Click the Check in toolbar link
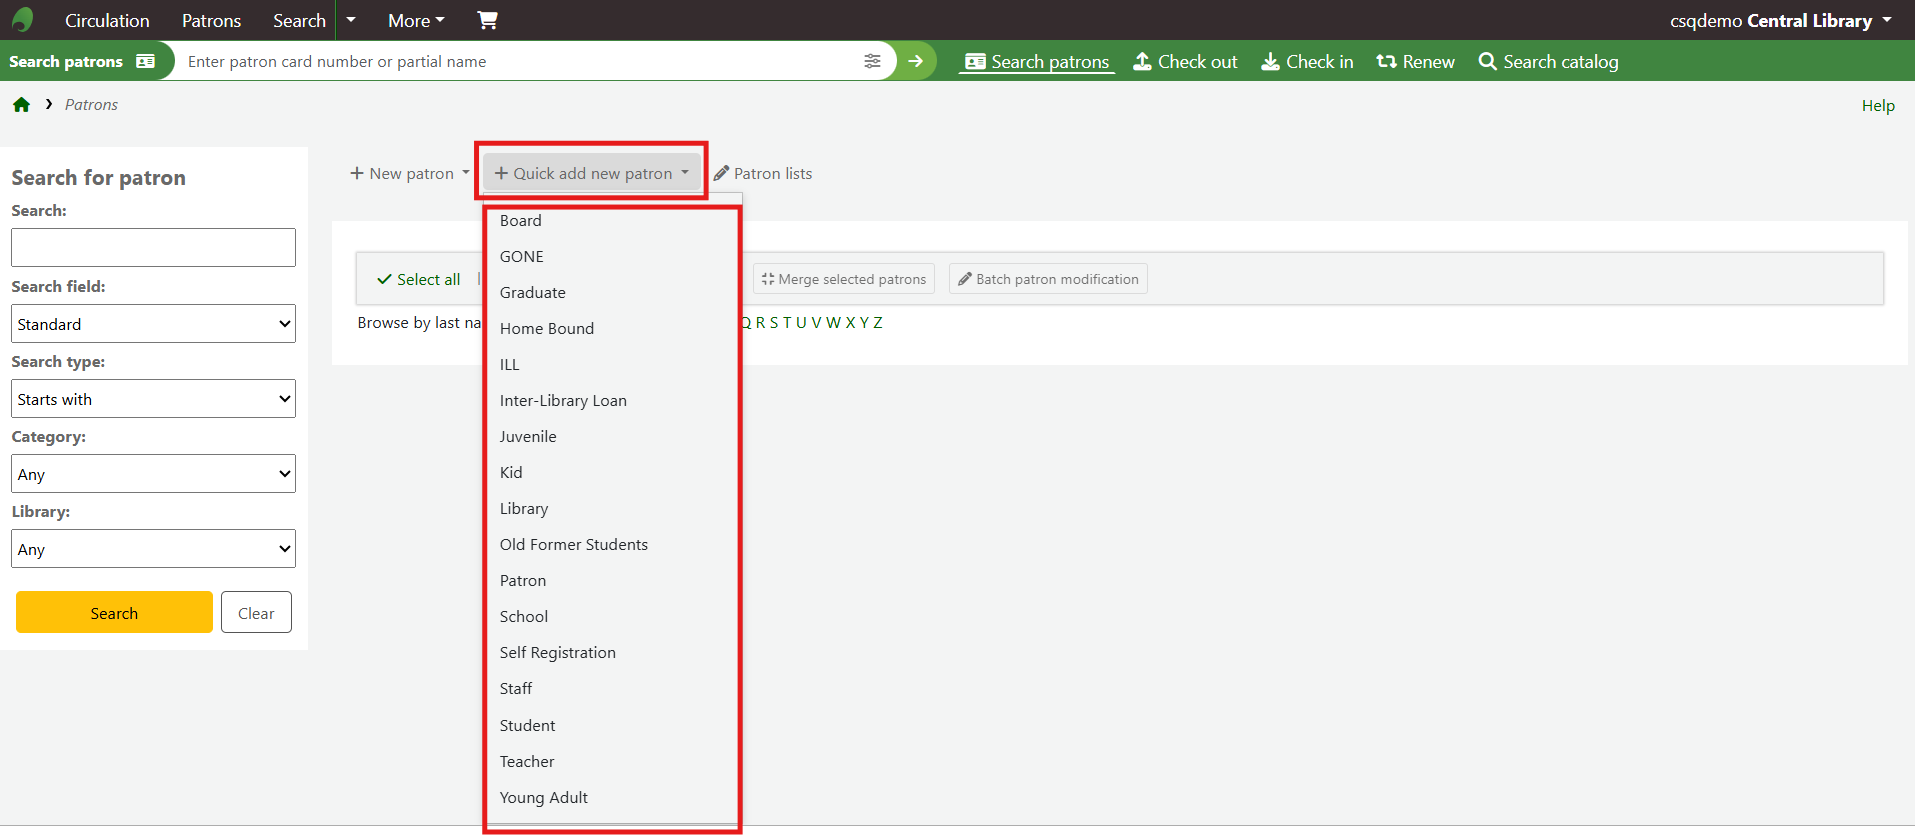 [1307, 62]
